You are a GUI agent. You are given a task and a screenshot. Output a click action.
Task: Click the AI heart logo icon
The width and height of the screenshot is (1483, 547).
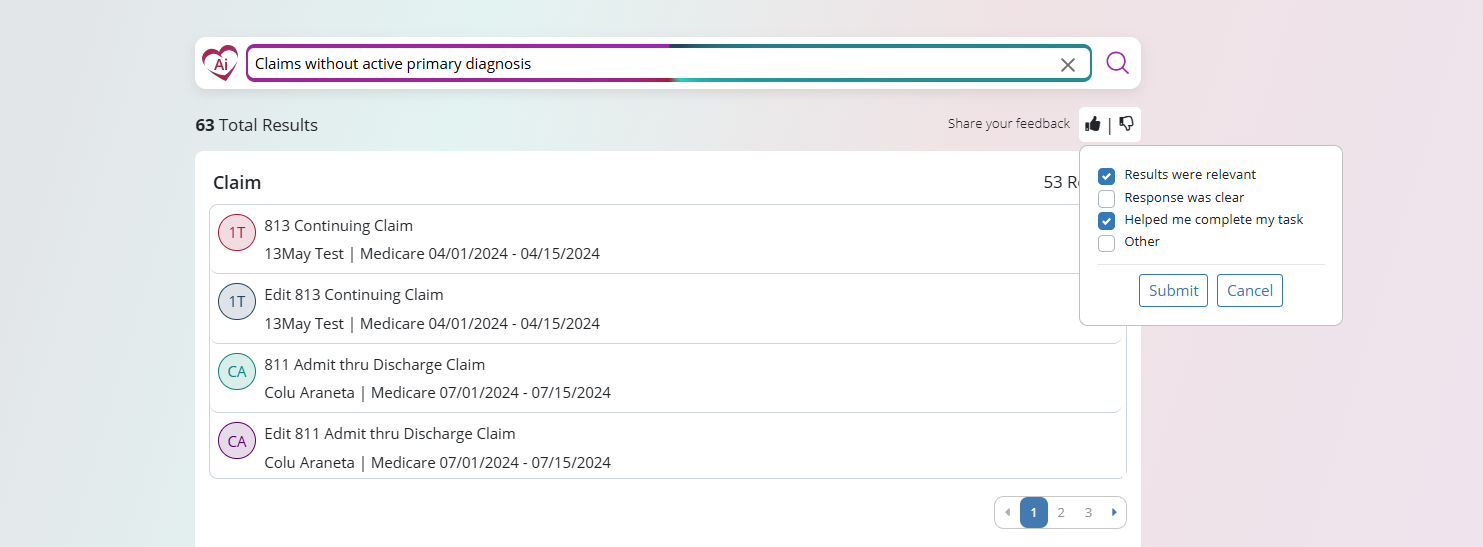click(x=220, y=64)
